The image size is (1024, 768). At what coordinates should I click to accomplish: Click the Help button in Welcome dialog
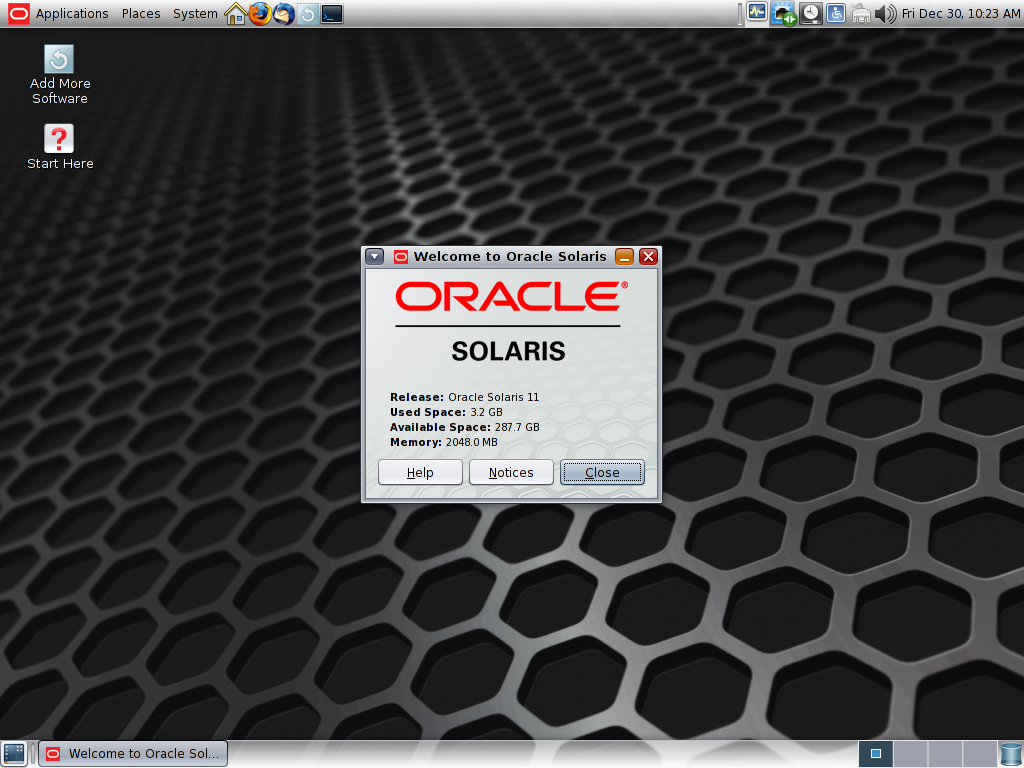(x=420, y=472)
